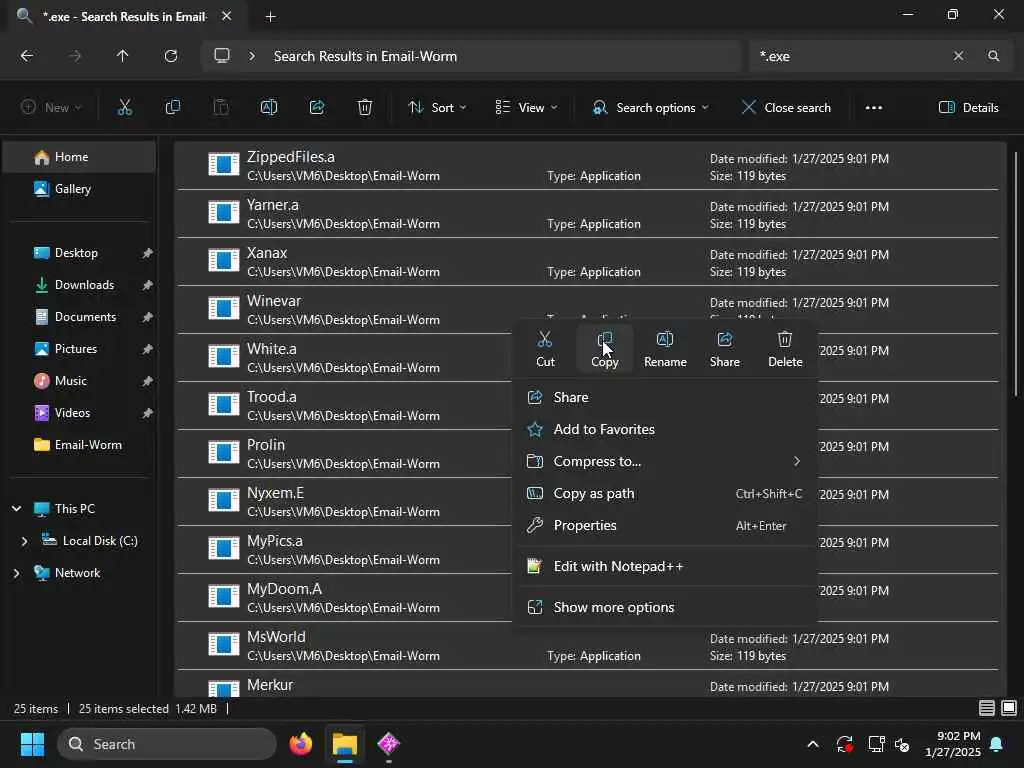
Task: Open Home in navigation pane
Action: pos(80,157)
